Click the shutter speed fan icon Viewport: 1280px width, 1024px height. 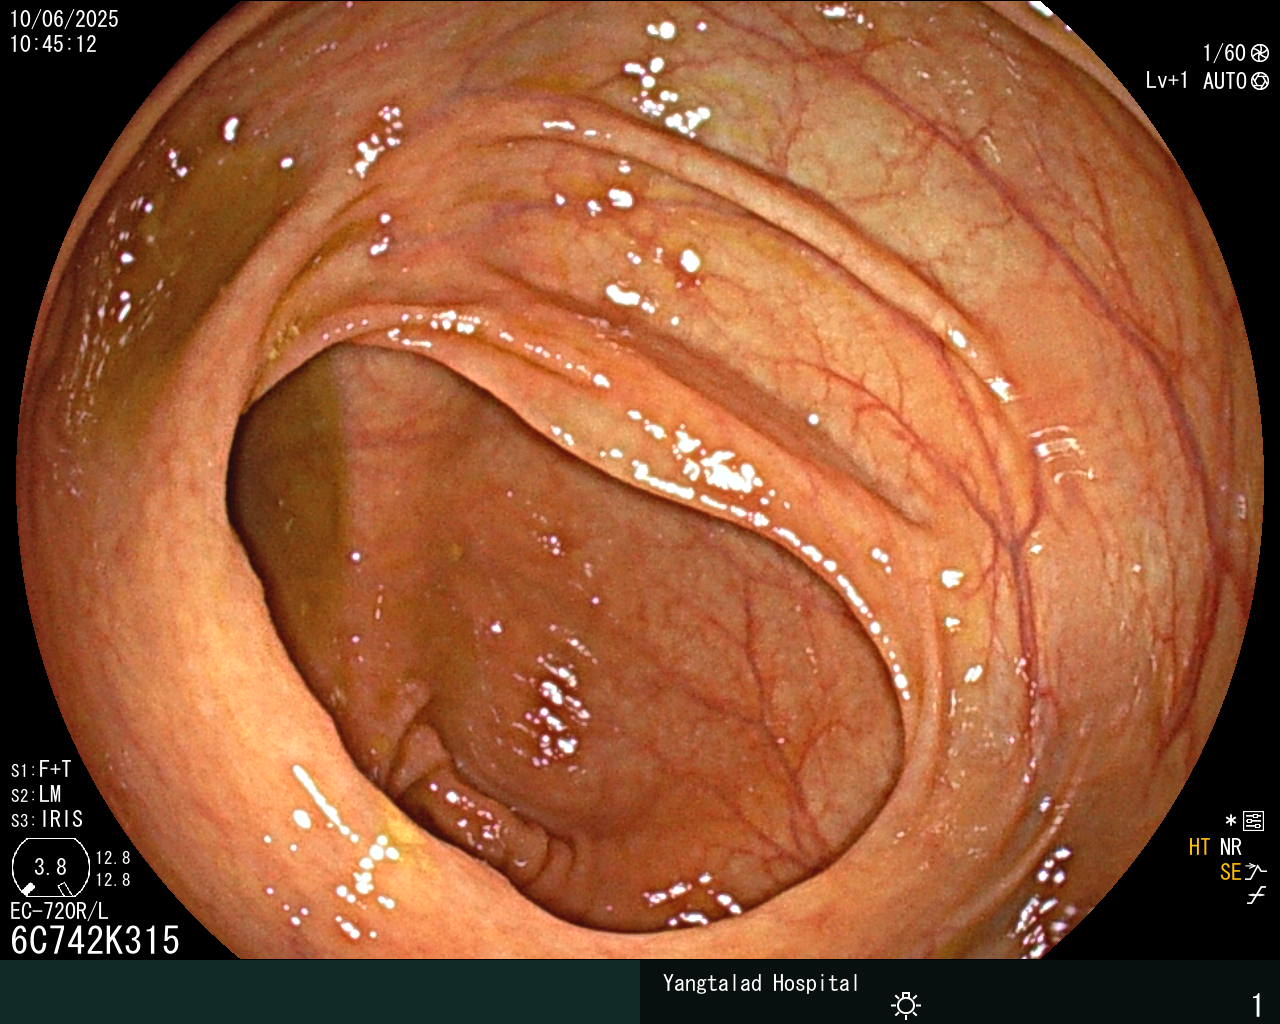tap(1260, 54)
